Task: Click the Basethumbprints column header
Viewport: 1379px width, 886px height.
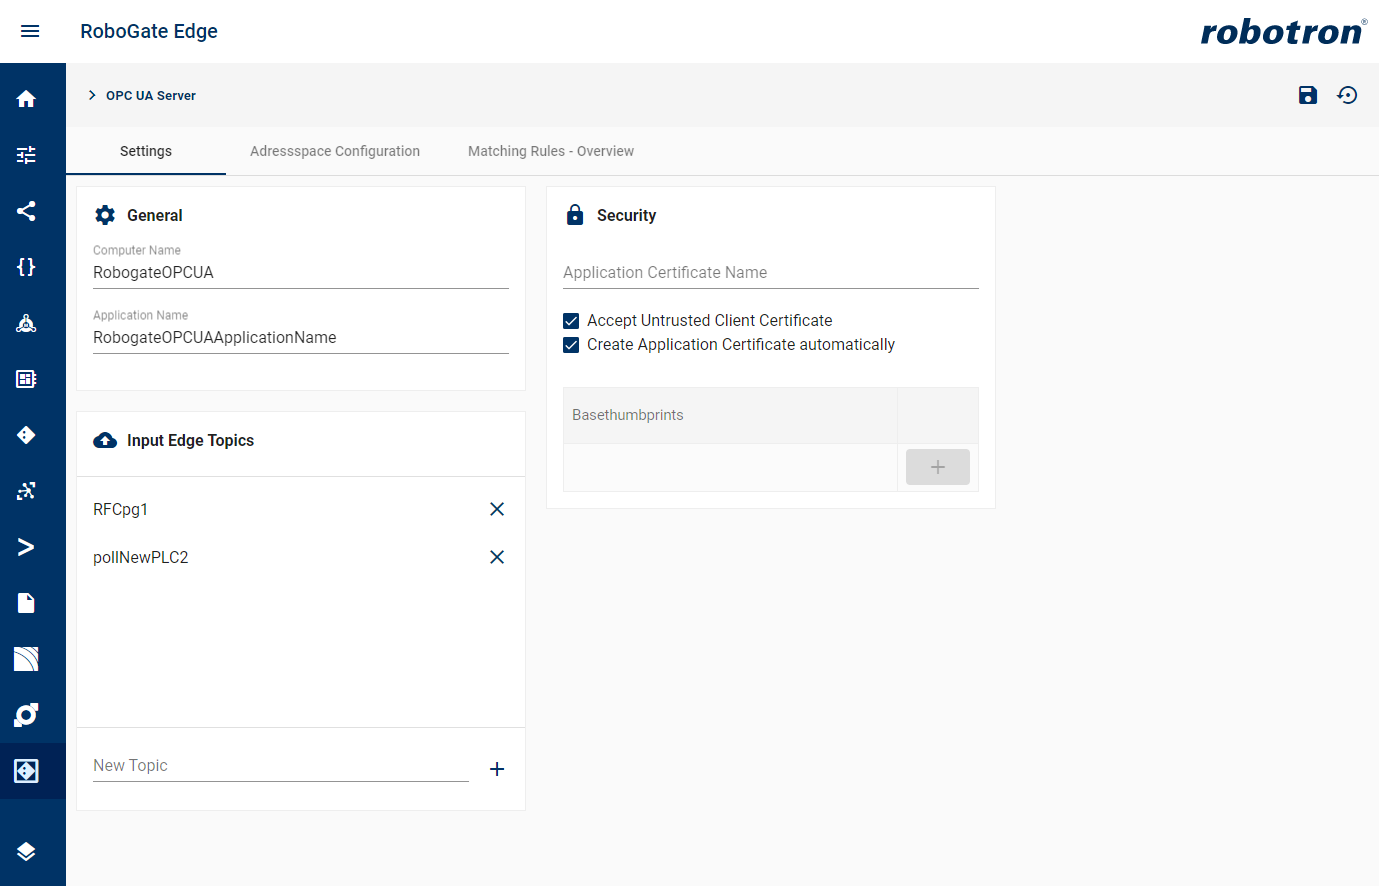Action: tap(730, 415)
